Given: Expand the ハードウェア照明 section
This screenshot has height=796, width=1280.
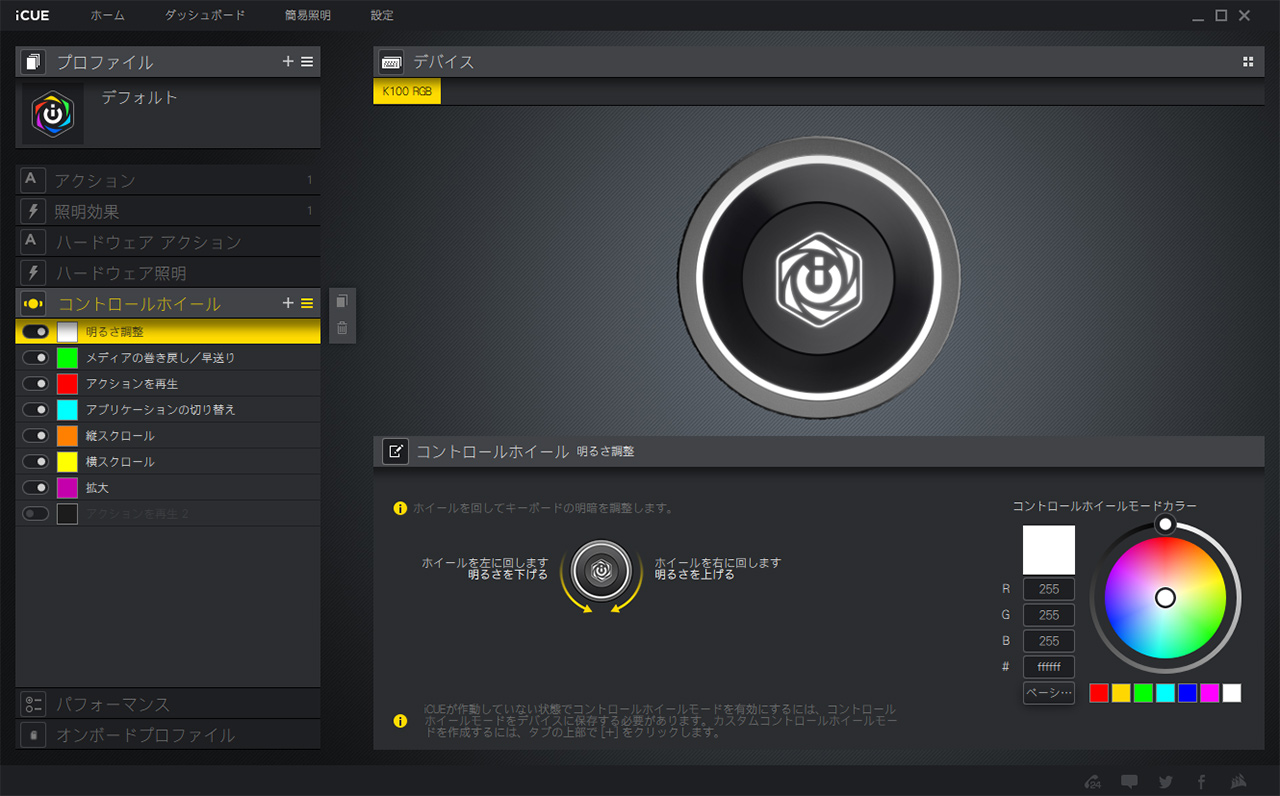Looking at the screenshot, I should [x=168, y=273].
